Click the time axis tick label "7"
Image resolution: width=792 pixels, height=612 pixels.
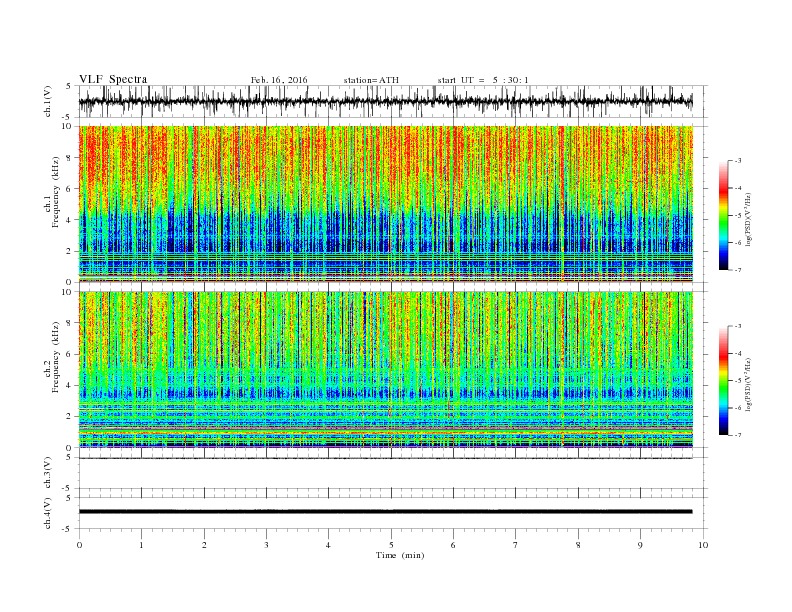coord(516,545)
